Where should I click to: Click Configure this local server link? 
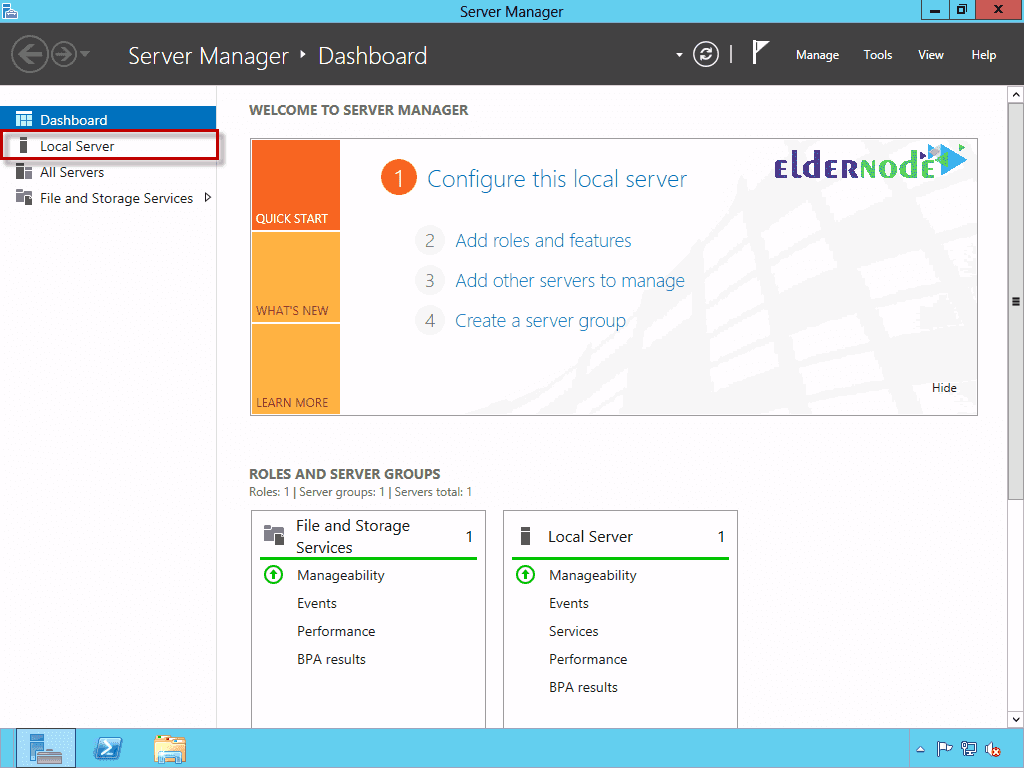[556, 179]
